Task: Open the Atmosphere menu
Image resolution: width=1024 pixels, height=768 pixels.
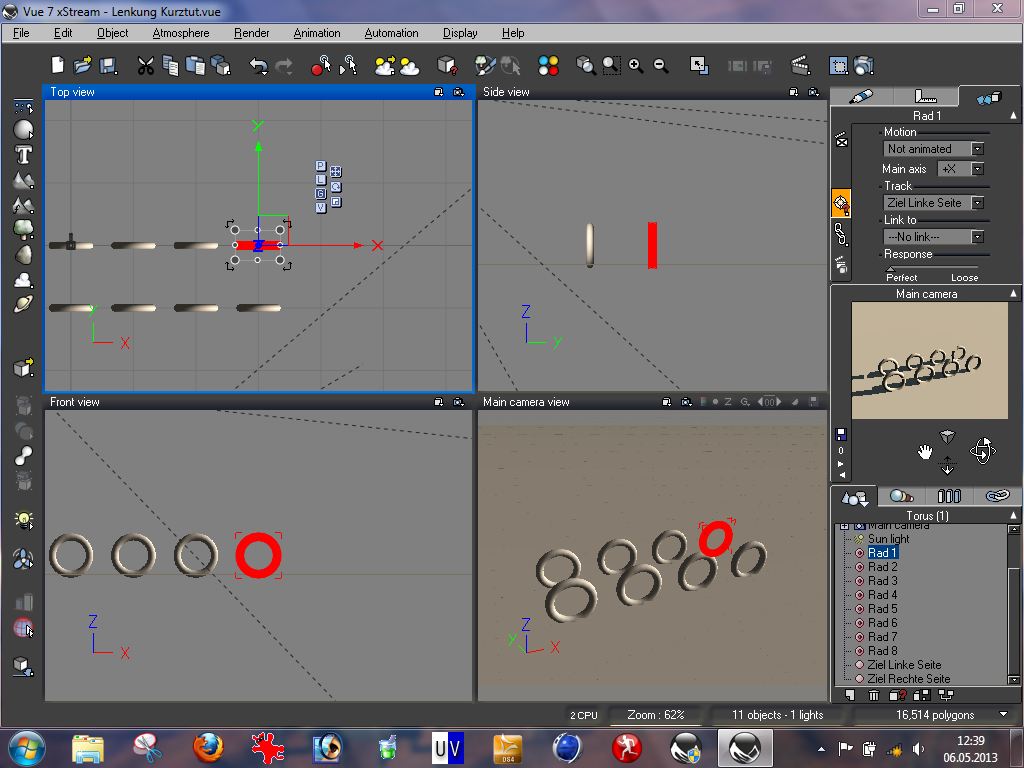Action: (x=181, y=33)
